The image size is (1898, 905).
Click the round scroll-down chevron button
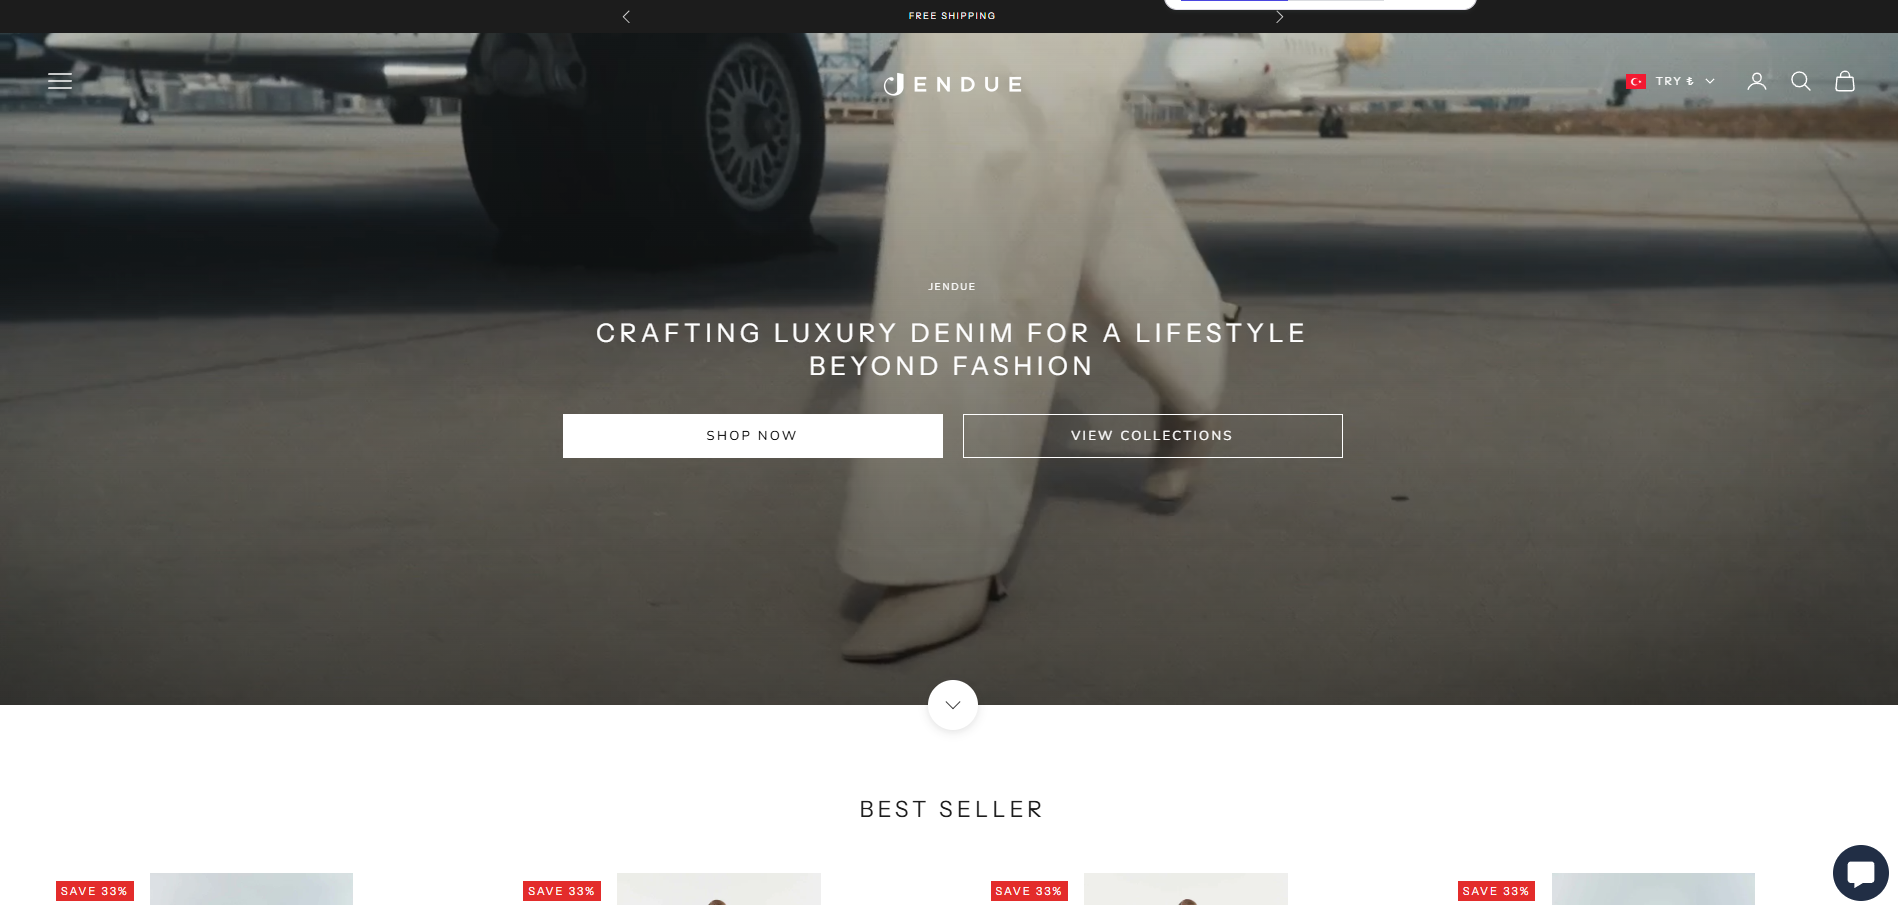coord(952,705)
